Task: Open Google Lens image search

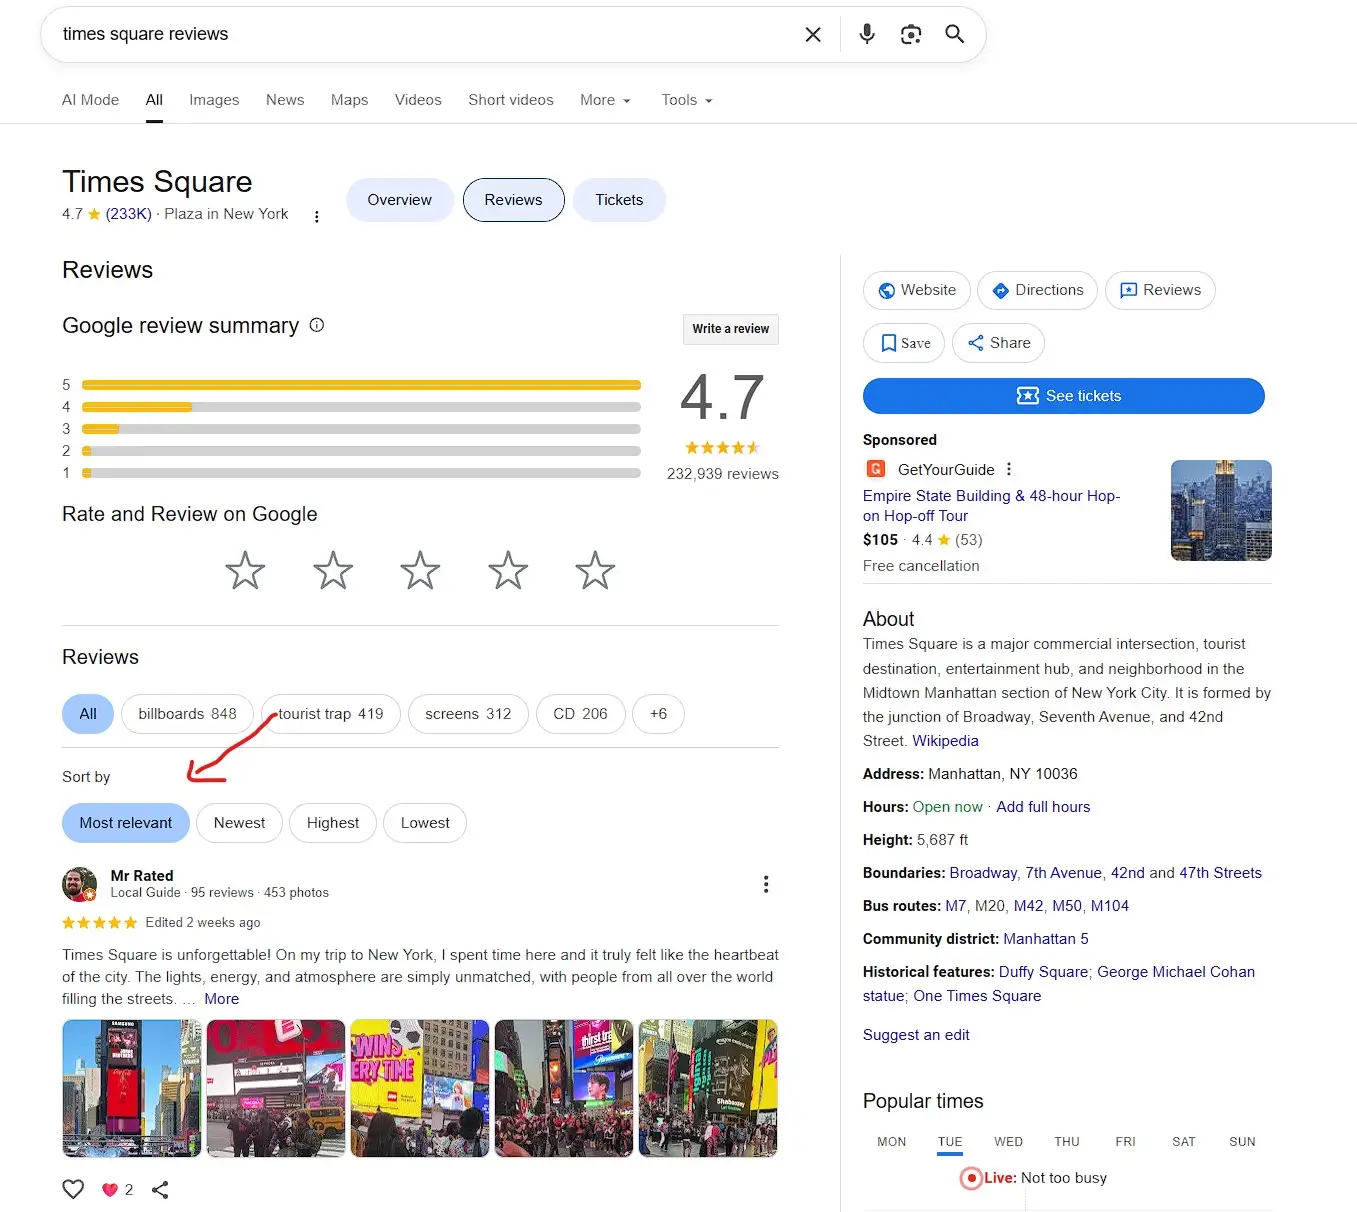Action: point(910,33)
